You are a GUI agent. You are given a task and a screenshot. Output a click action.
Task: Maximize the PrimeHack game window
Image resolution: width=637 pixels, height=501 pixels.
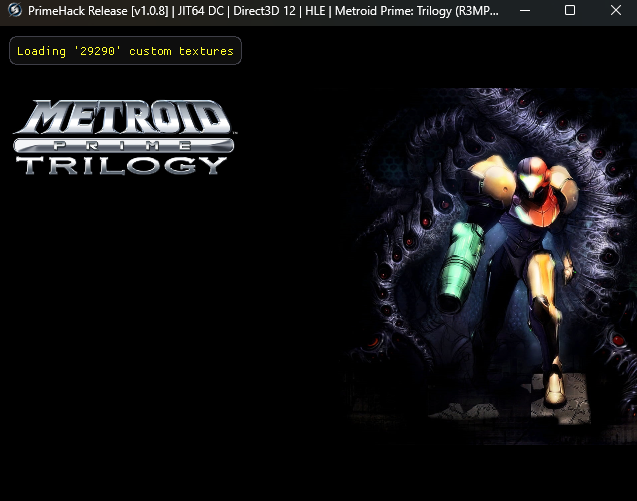(569, 10)
